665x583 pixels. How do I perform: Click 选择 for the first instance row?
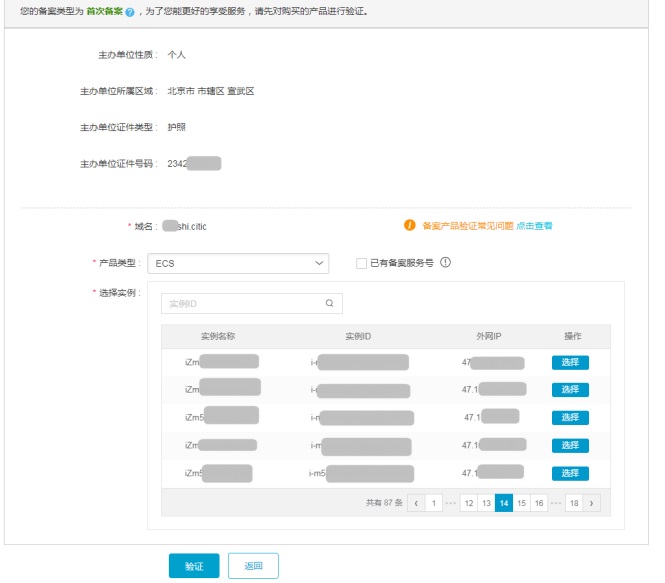pyautogui.click(x=570, y=362)
